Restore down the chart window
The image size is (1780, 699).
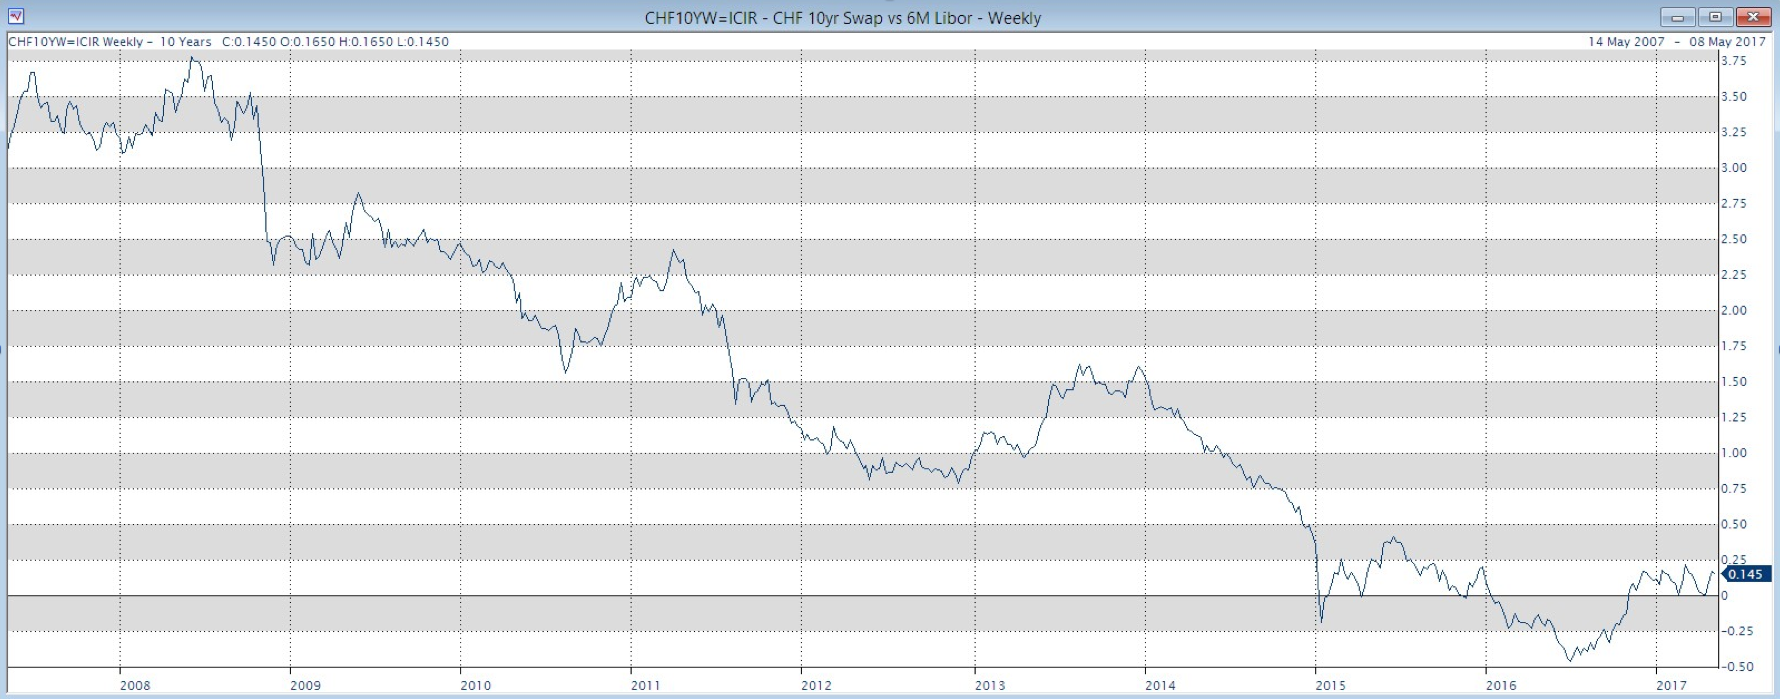click(x=1715, y=17)
